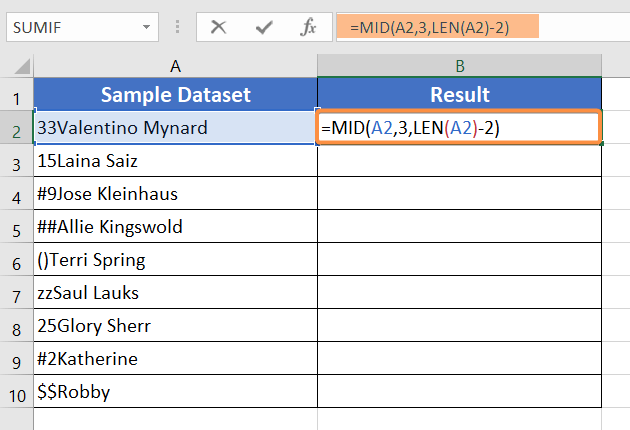The height and width of the screenshot is (430, 630).
Task: Click the editing cell B2 with formula
Action: [x=459, y=128]
